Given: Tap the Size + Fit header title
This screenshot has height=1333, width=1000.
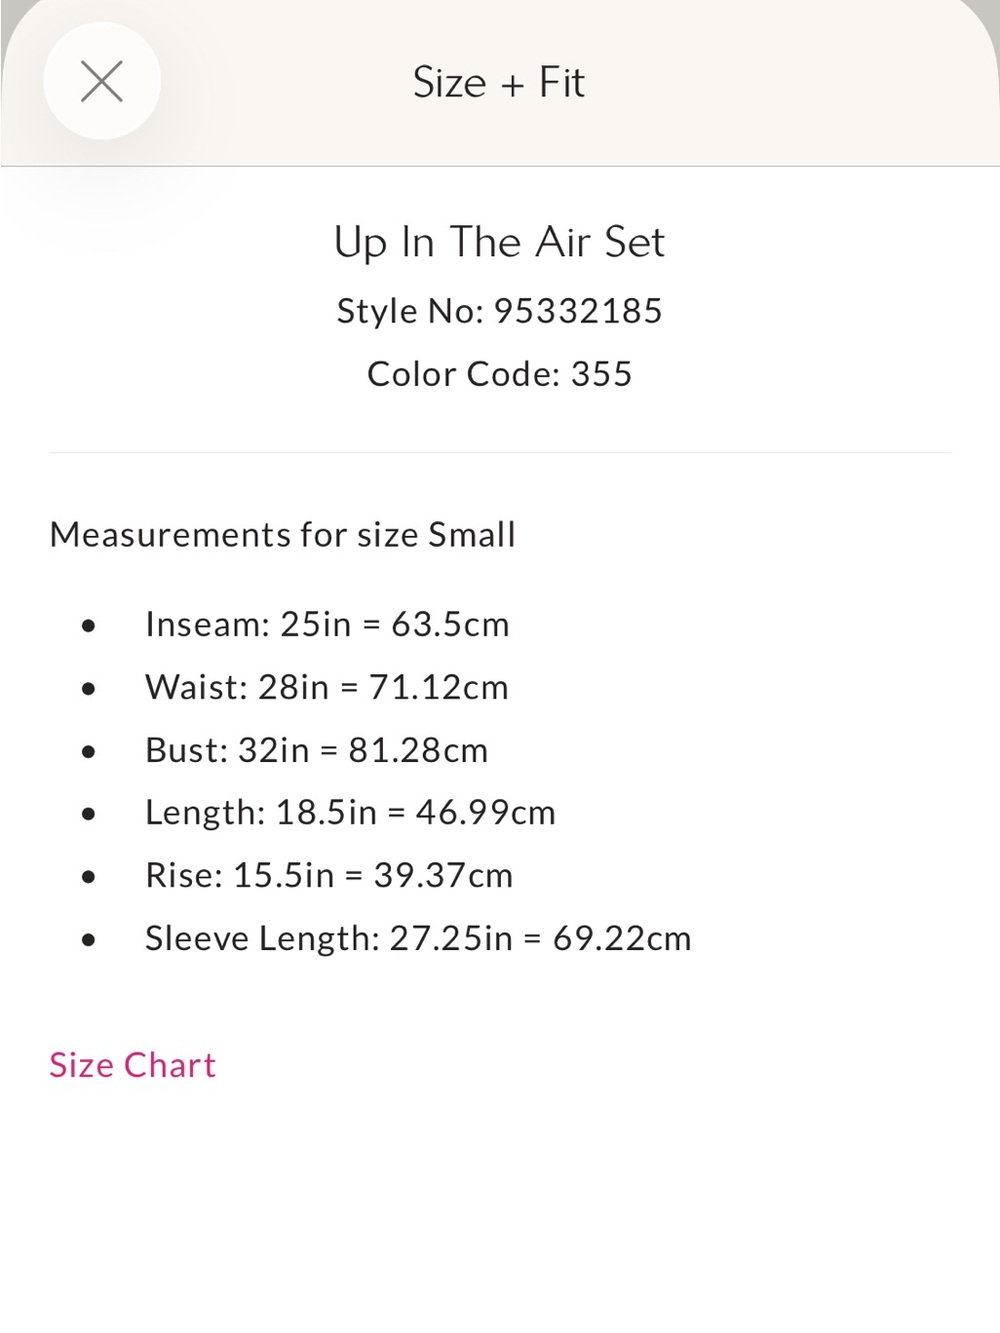Looking at the screenshot, I should coord(499,82).
